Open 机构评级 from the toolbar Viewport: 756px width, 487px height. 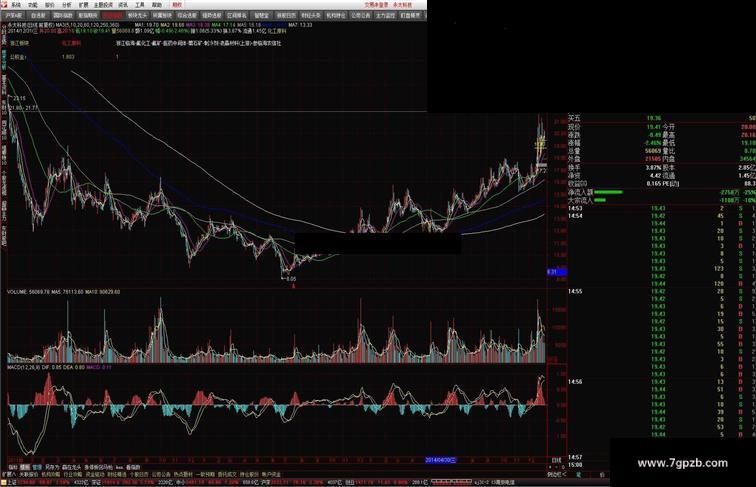(336, 15)
